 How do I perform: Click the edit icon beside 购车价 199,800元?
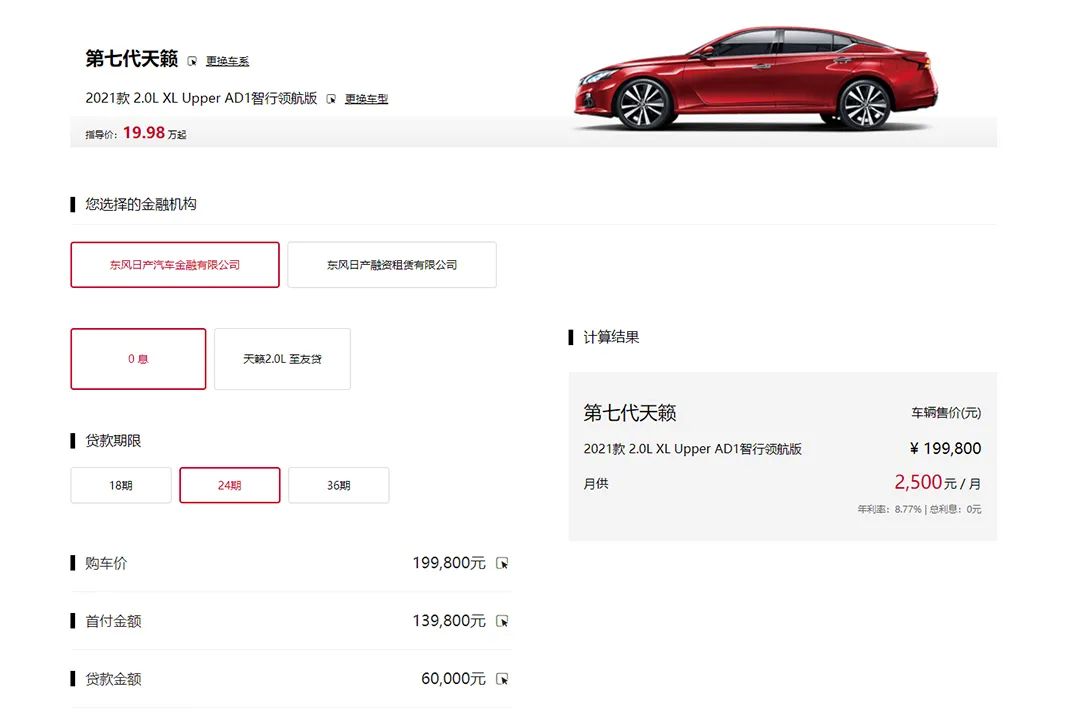[500, 563]
